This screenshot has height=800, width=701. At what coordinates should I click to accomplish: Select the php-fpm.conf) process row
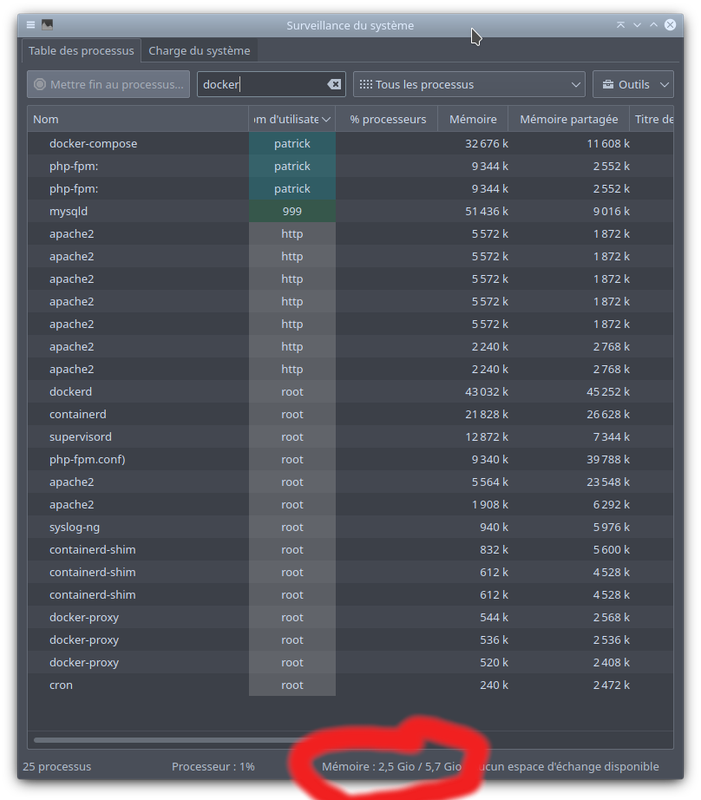pos(350,459)
